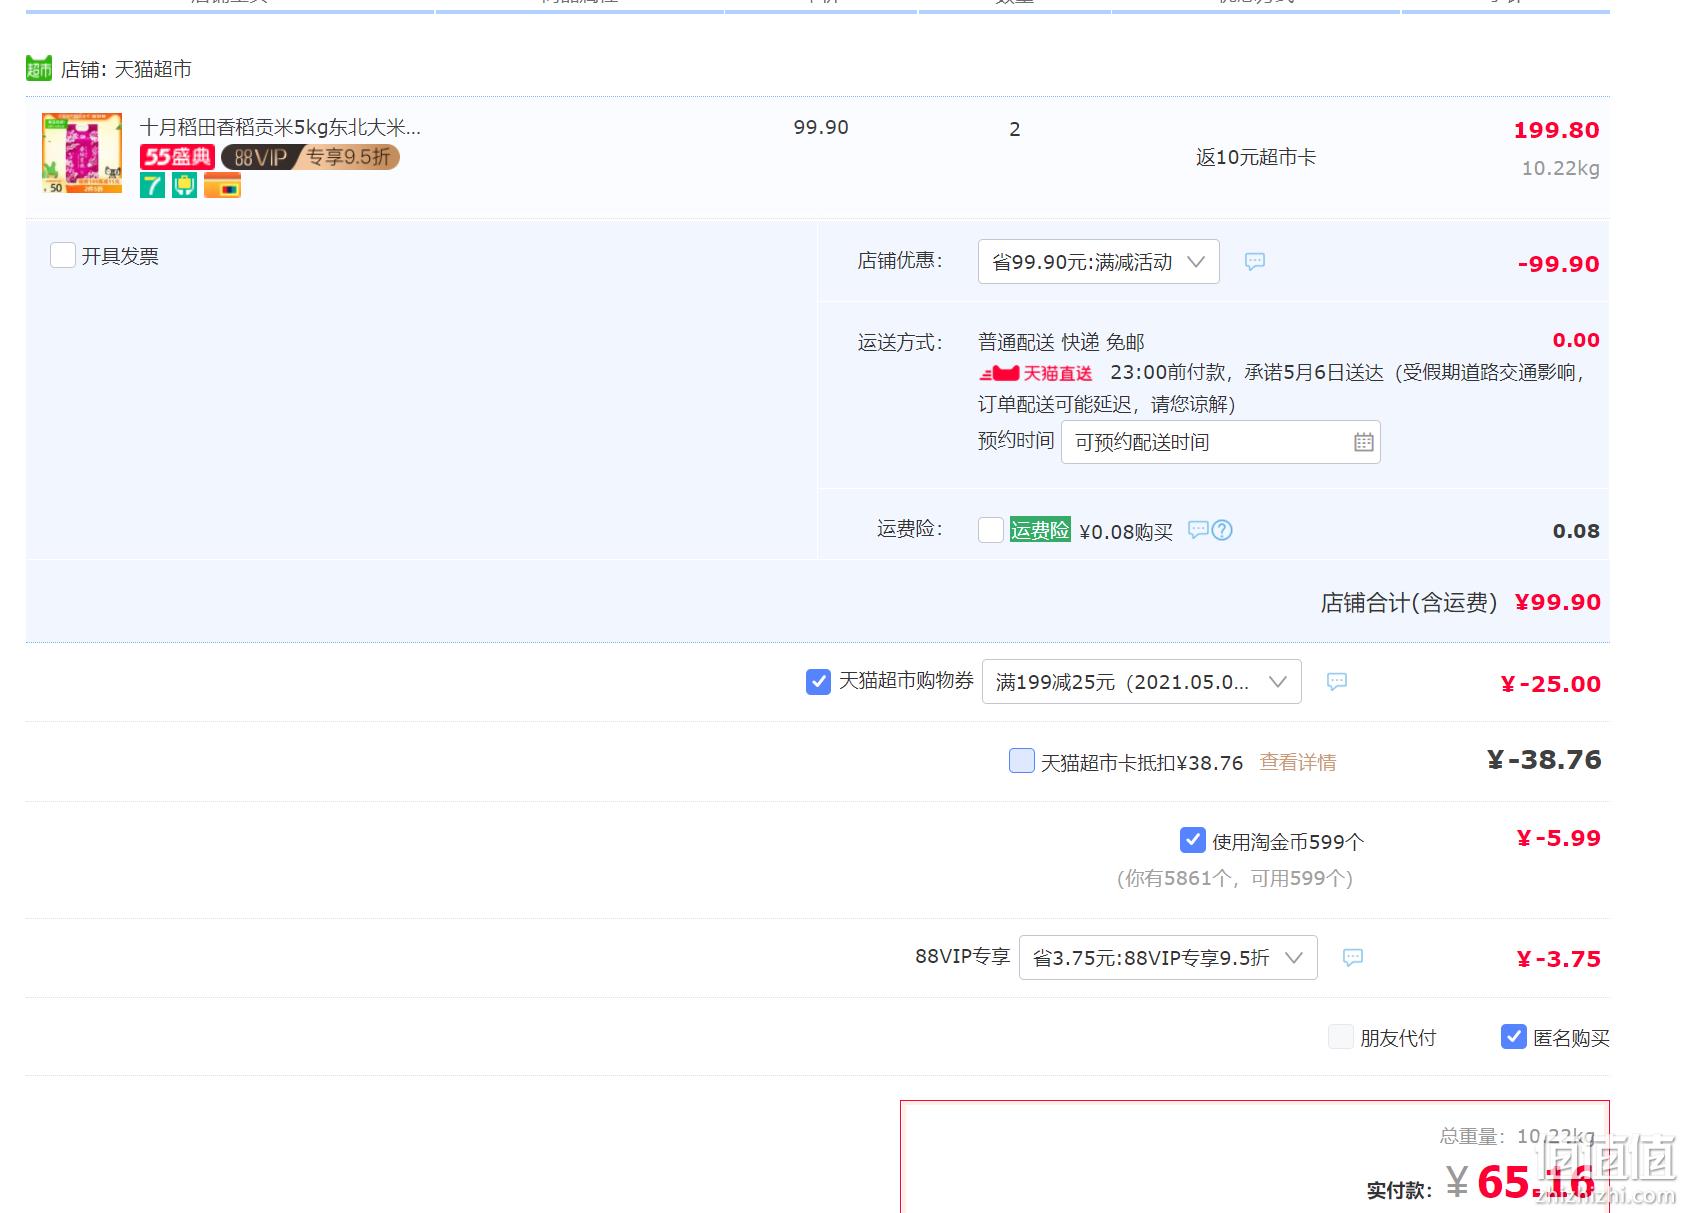
Task: Click the ¥-3.75 88VIP discount amount
Action: pos(1558,959)
